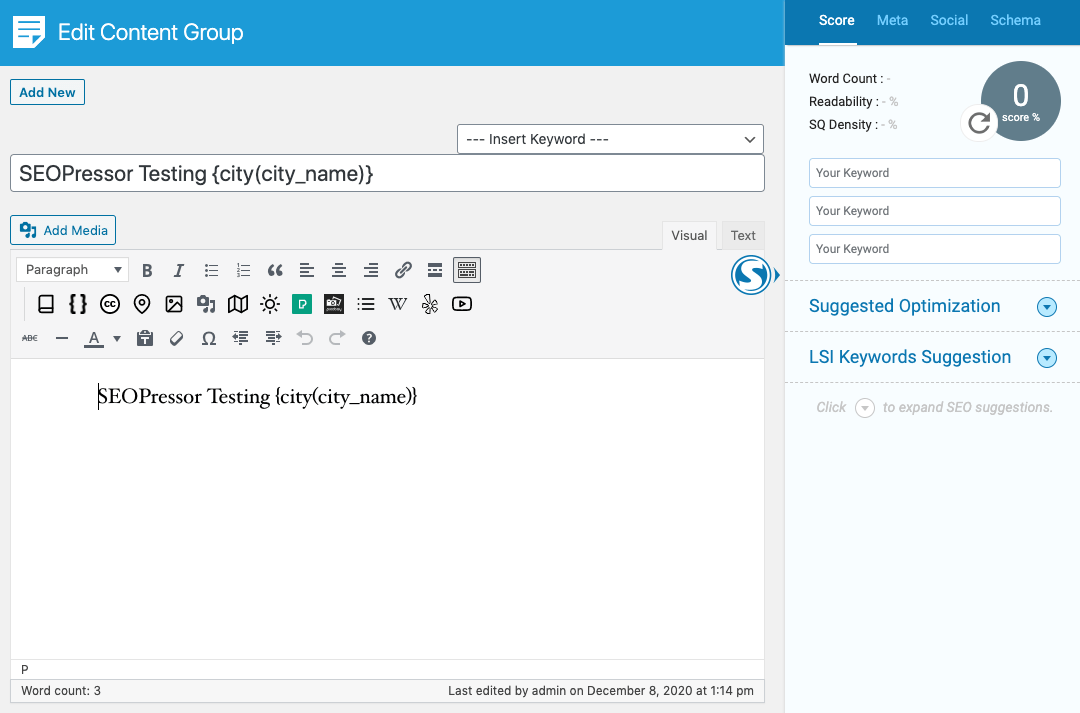Viewport: 1080px width, 713px height.
Task: Click the editor body text line
Action: 258,397
